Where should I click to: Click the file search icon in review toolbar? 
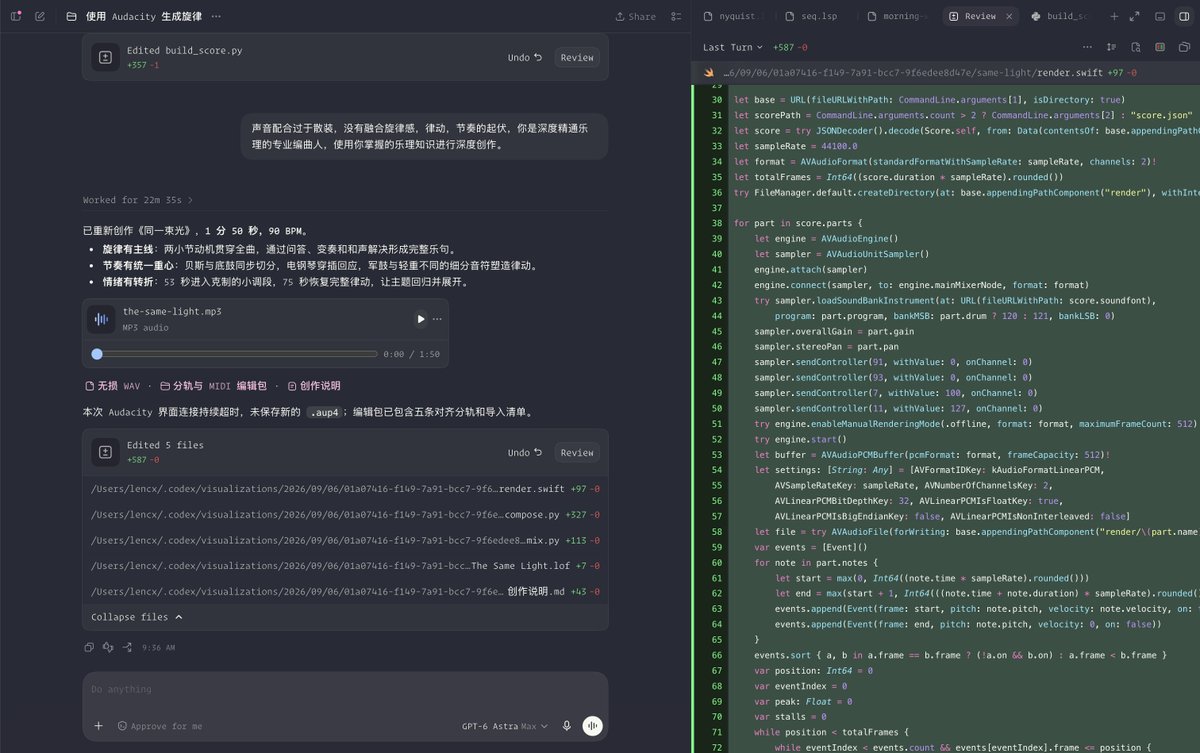[1136, 47]
